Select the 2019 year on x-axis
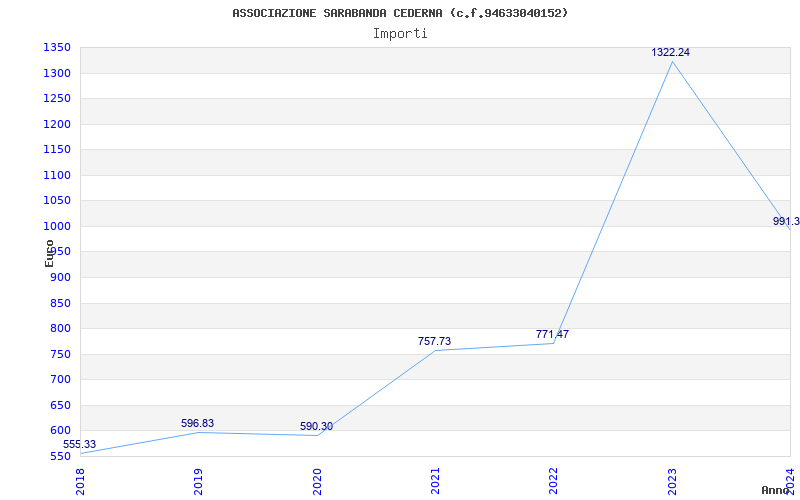 click(x=199, y=481)
